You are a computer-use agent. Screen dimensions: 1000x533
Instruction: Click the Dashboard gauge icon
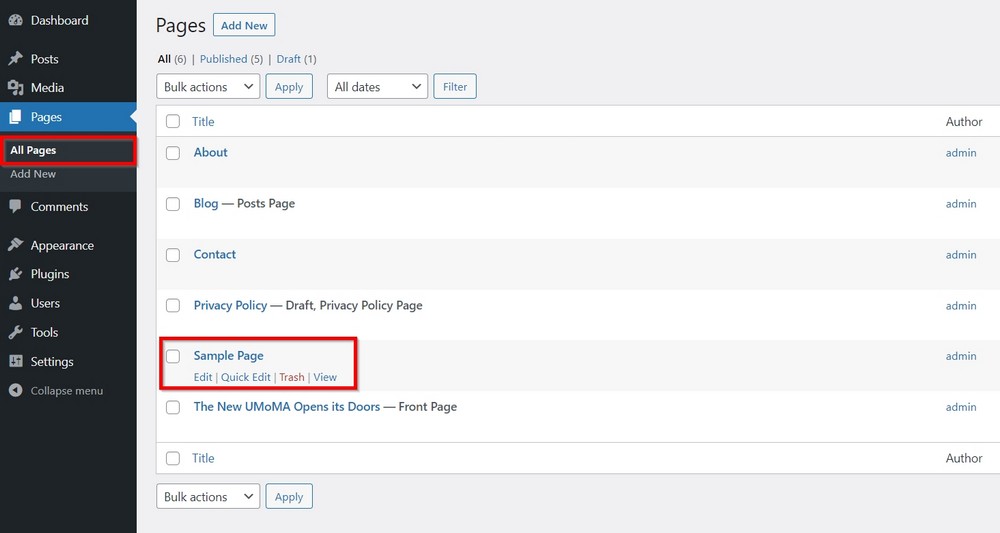15,20
